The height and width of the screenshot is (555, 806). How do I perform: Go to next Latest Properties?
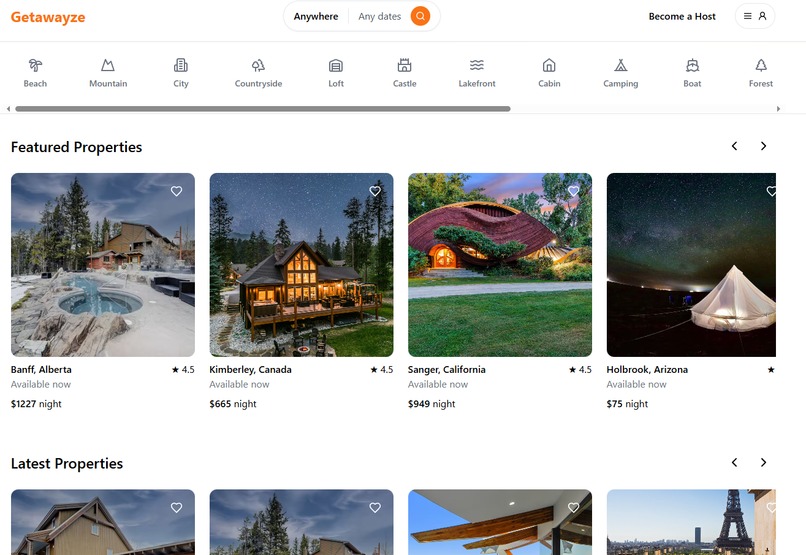coord(763,462)
